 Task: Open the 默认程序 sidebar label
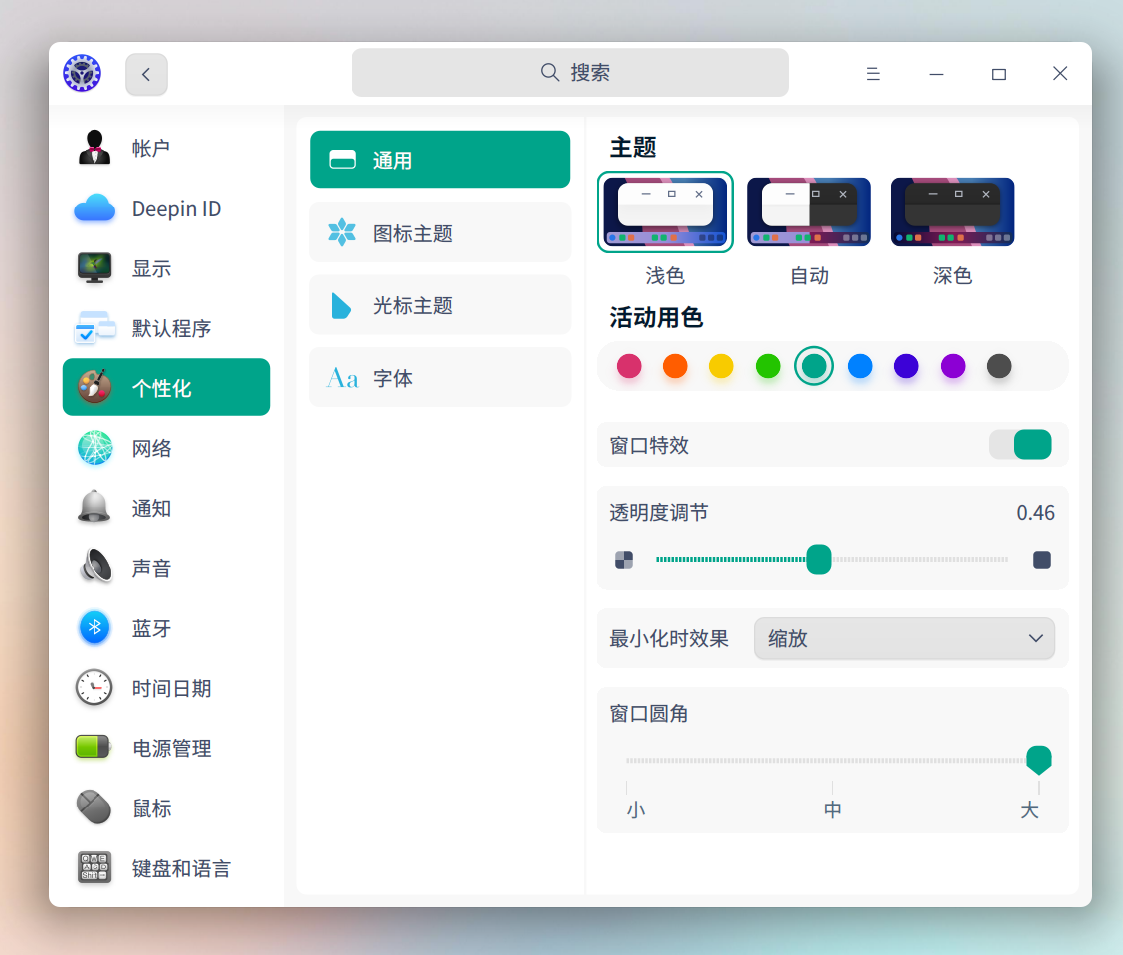click(x=172, y=328)
